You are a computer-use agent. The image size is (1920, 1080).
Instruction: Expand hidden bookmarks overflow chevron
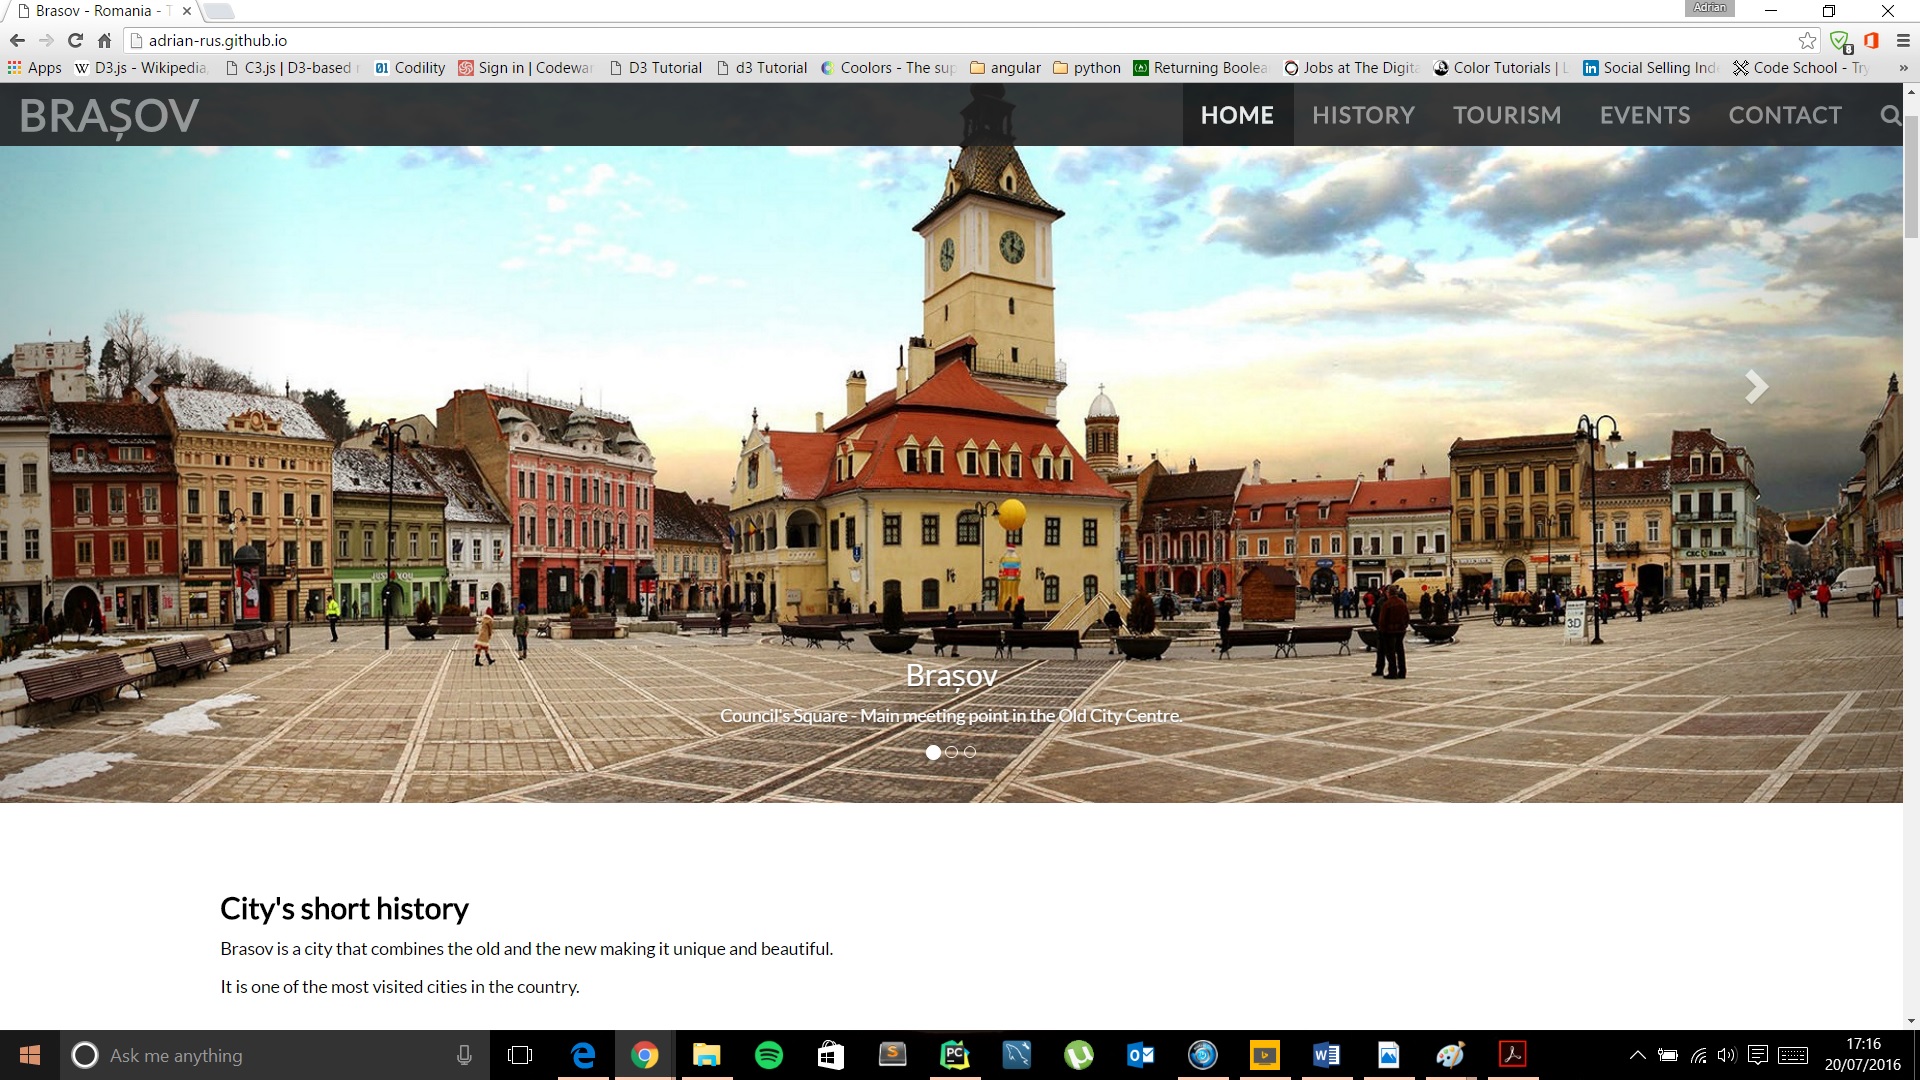tap(1903, 67)
